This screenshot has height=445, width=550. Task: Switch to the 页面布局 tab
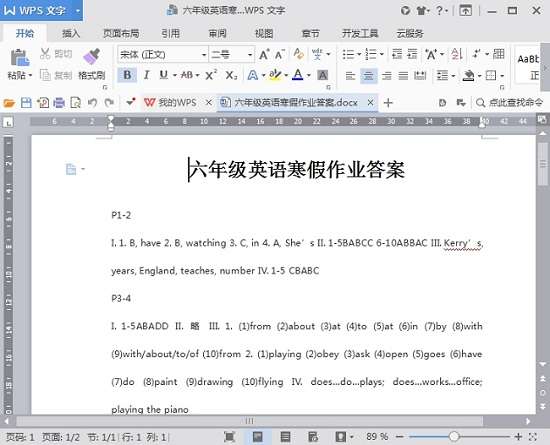(121, 34)
